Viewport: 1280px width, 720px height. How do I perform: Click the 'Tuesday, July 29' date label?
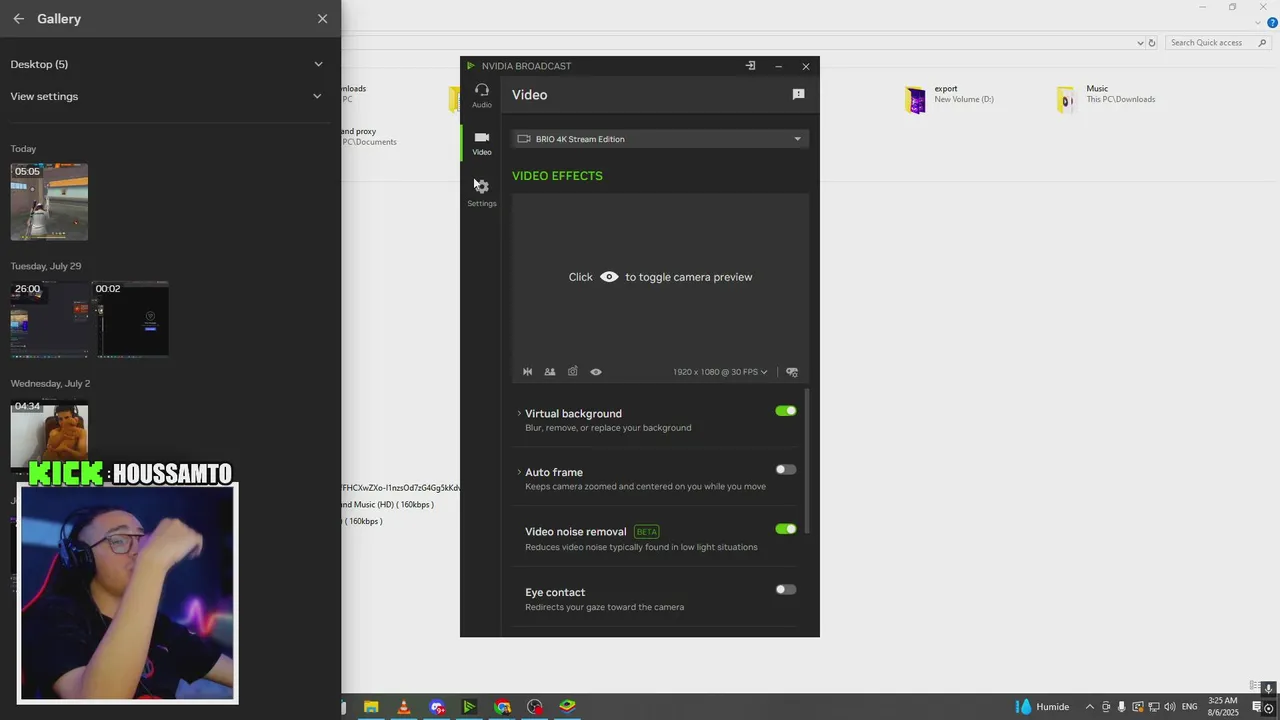46,266
